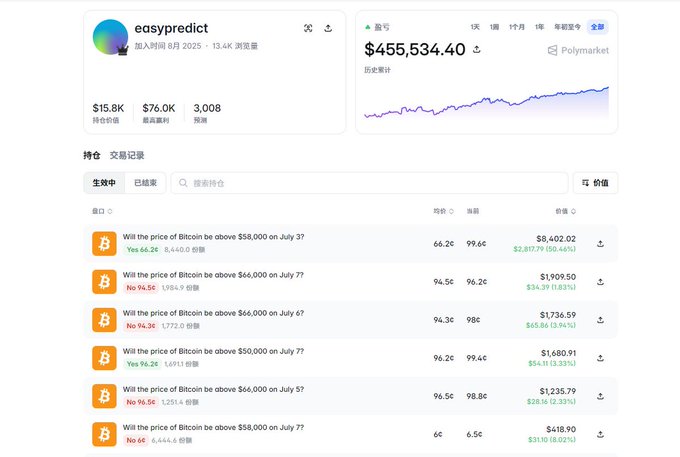
Task: Click the 99.6¢ current price cell
Action: tap(476, 244)
